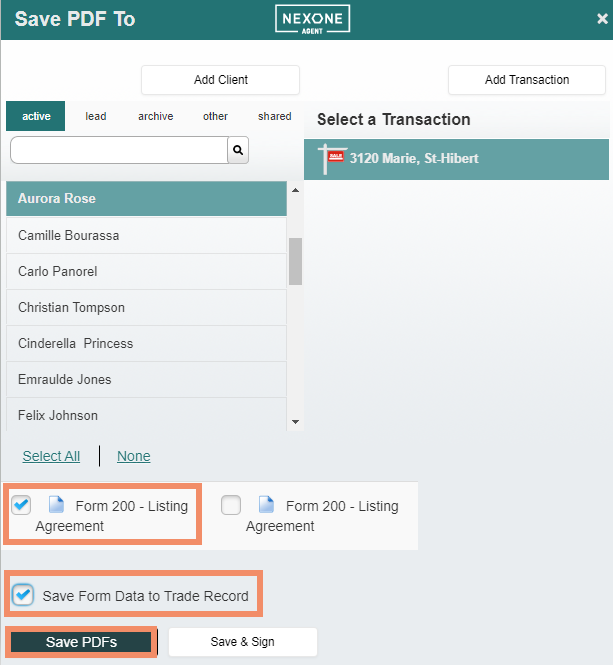The image size is (613, 665).
Task: Click the search magnifier icon
Action: click(x=238, y=150)
